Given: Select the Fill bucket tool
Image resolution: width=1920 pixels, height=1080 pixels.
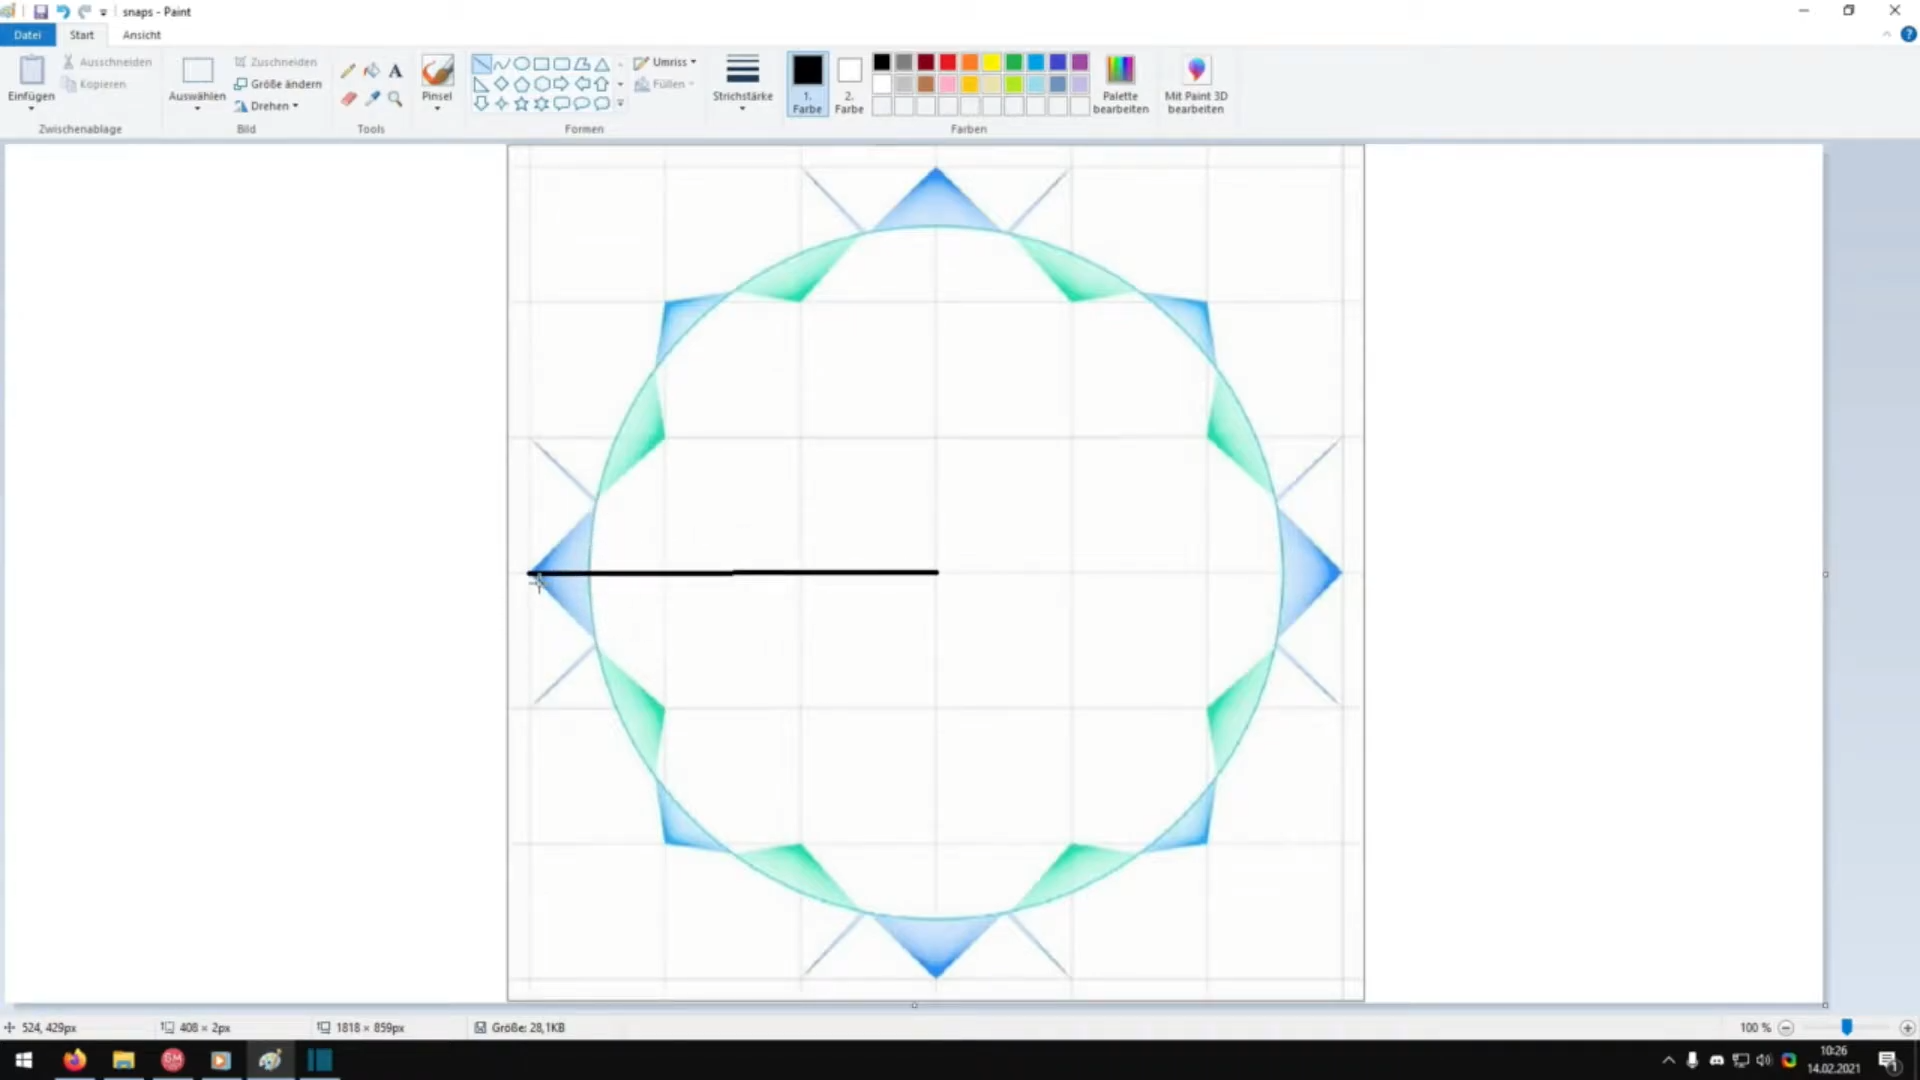Looking at the screenshot, I should (x=372, y=70).
